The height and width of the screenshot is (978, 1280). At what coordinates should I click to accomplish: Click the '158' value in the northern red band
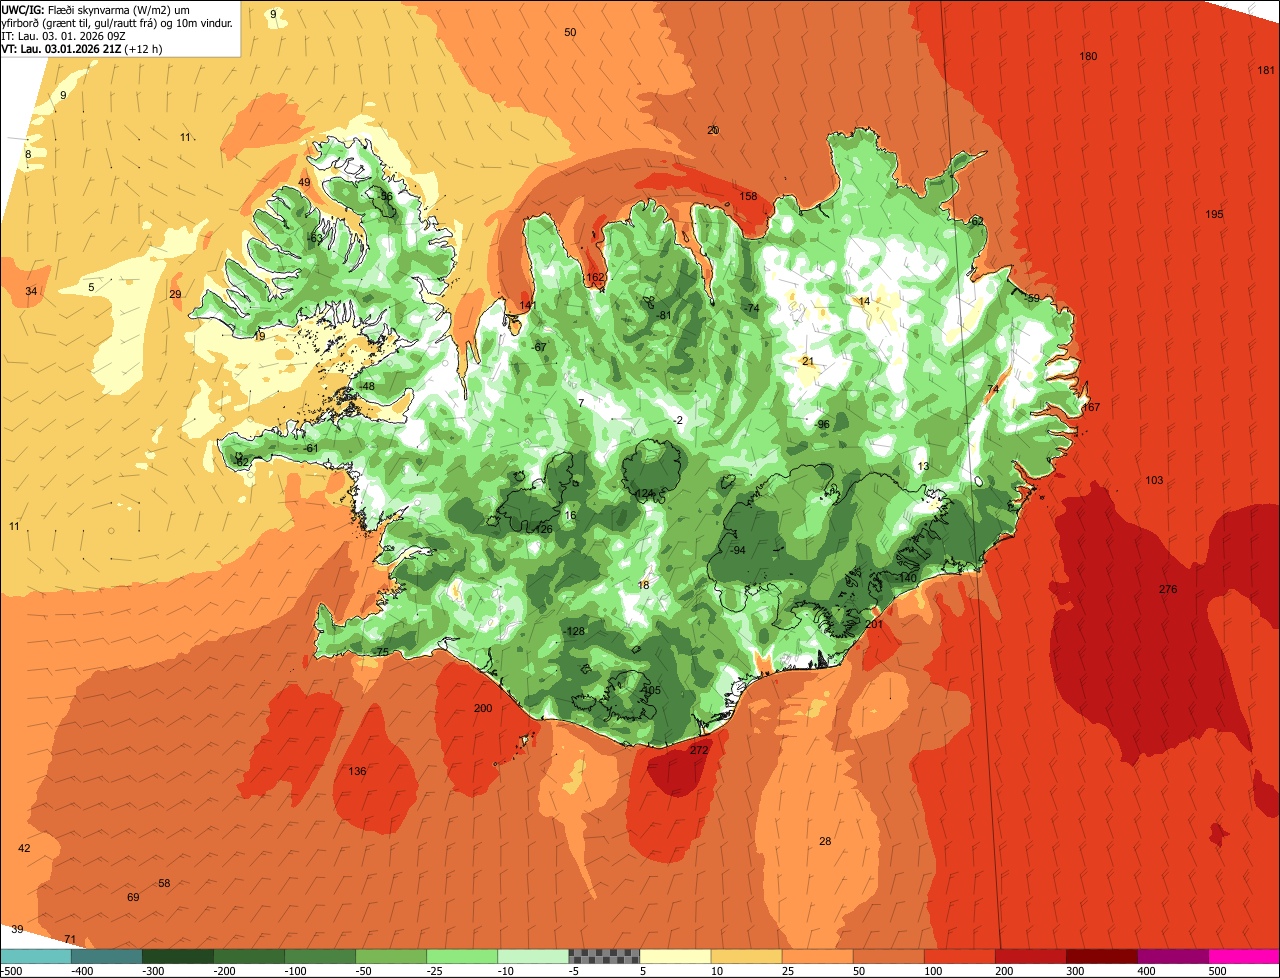[x=748, y=196]
